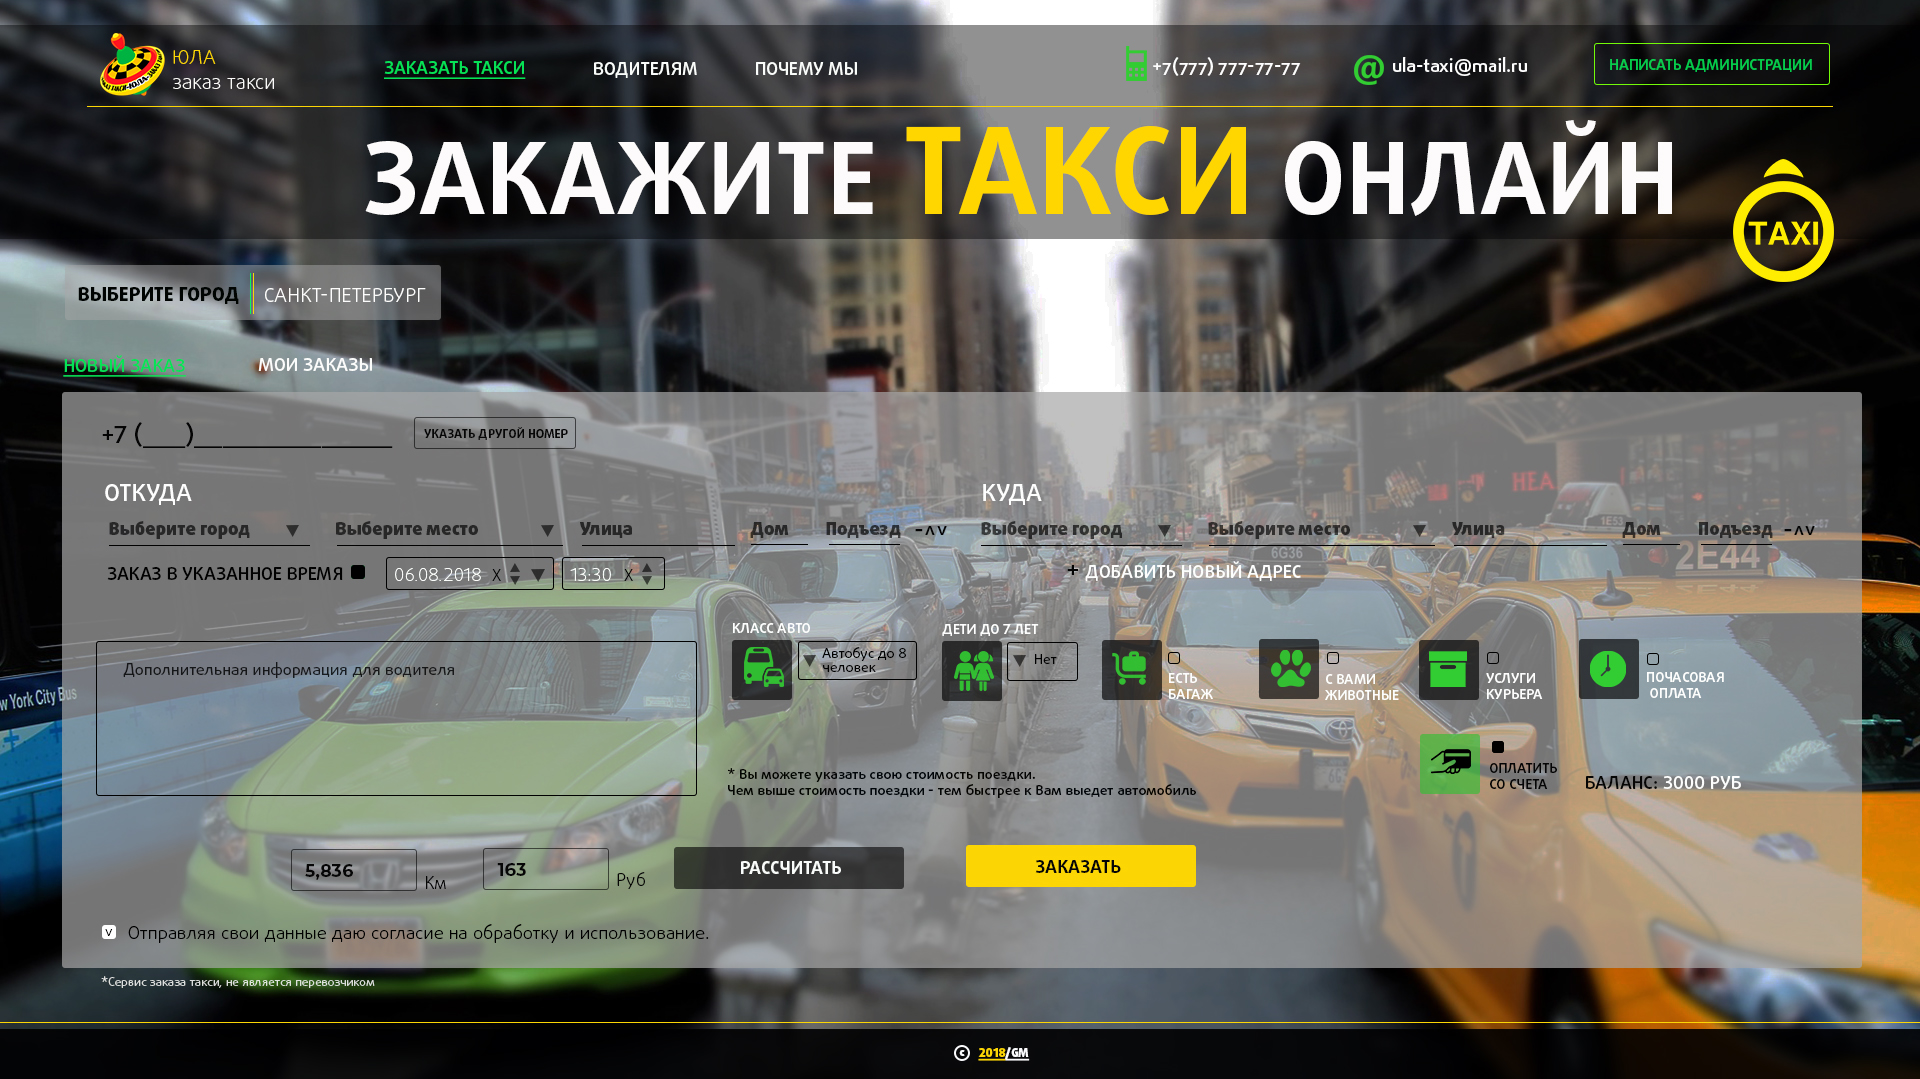Toggle Оплатить со счета checkbox
The width and height of the screenshot is (1920, 1079).
[x=1498, y=747]
